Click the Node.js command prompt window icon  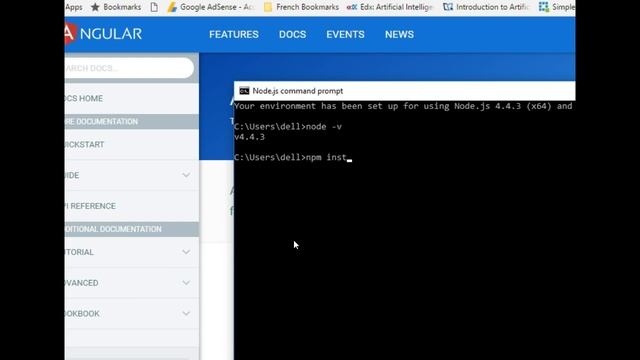(244, 91)
